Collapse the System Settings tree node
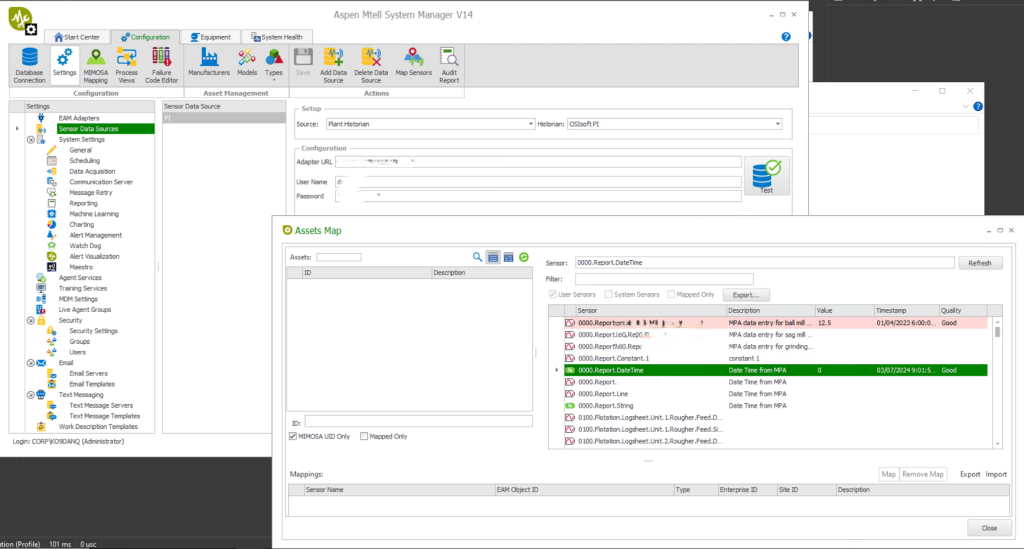Screen dimensions: 1024x549 (x=31, y=140)
